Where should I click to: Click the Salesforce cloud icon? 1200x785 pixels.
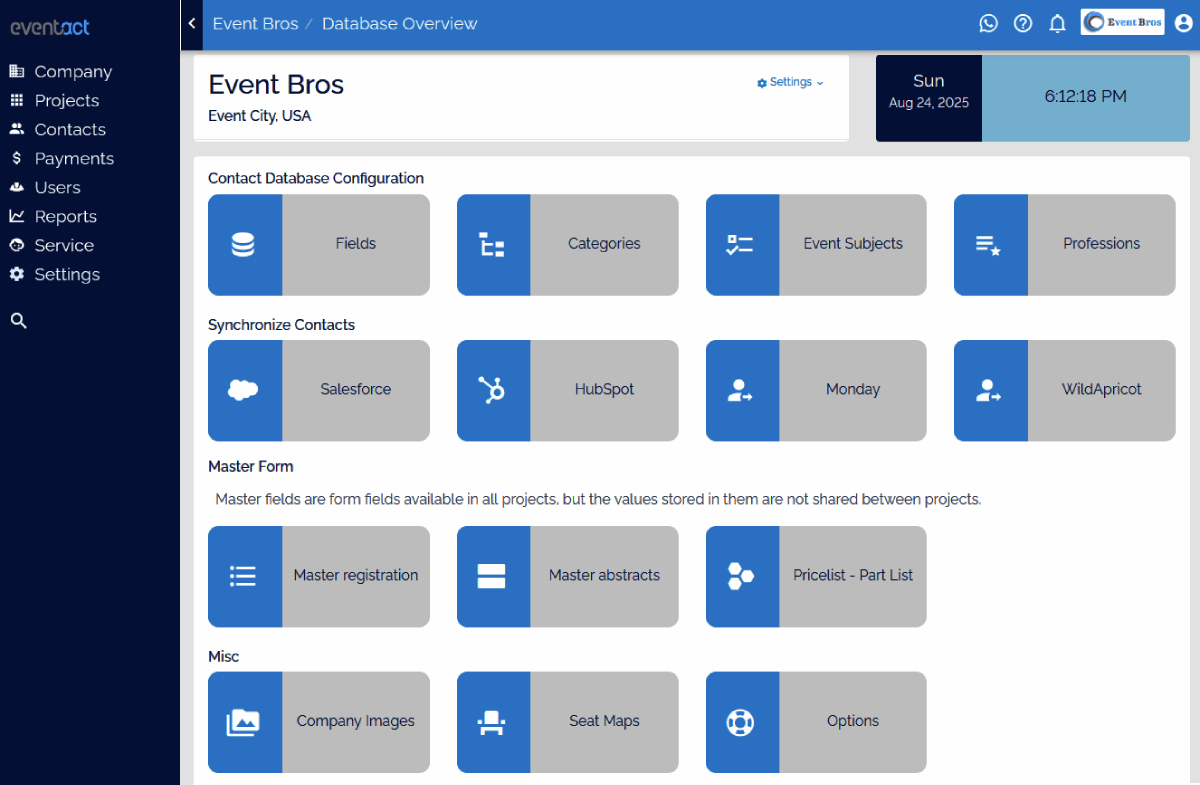click(x=244, y=390)
